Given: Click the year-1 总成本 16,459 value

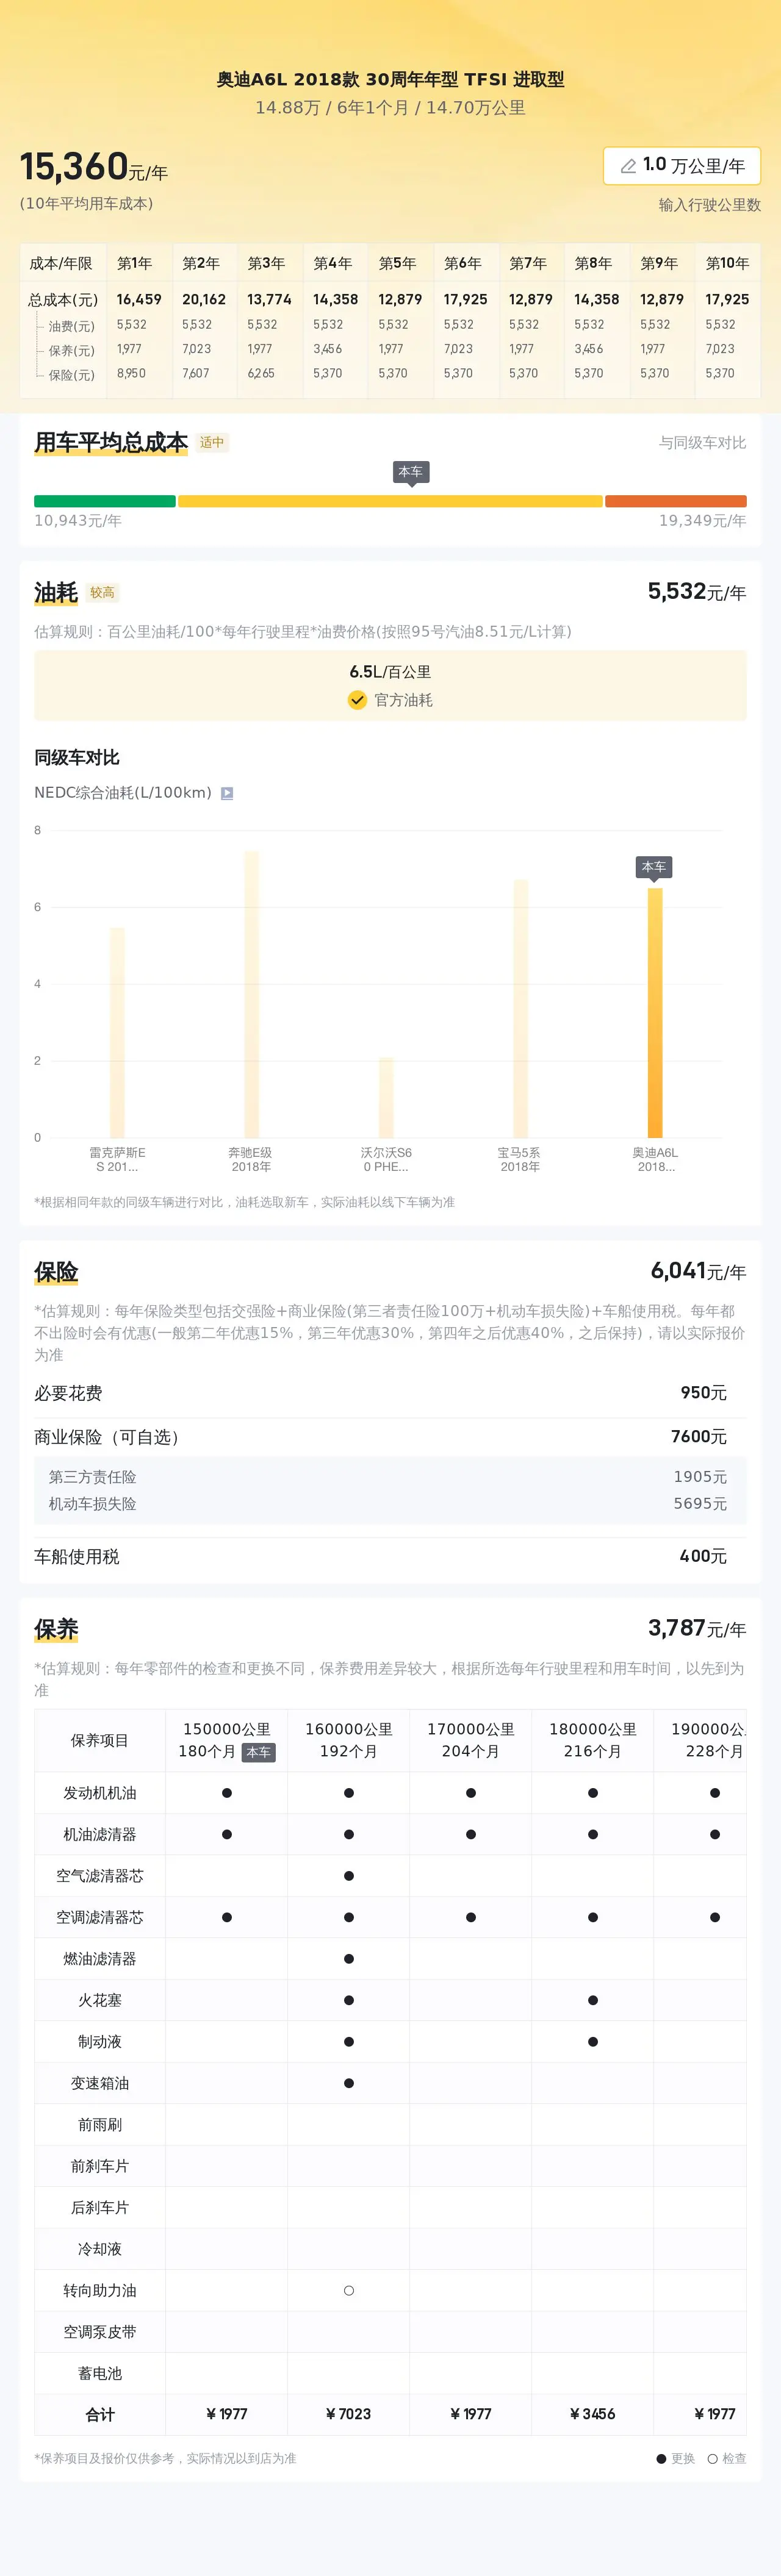Looking at the screenshot, I should point(139,299).
